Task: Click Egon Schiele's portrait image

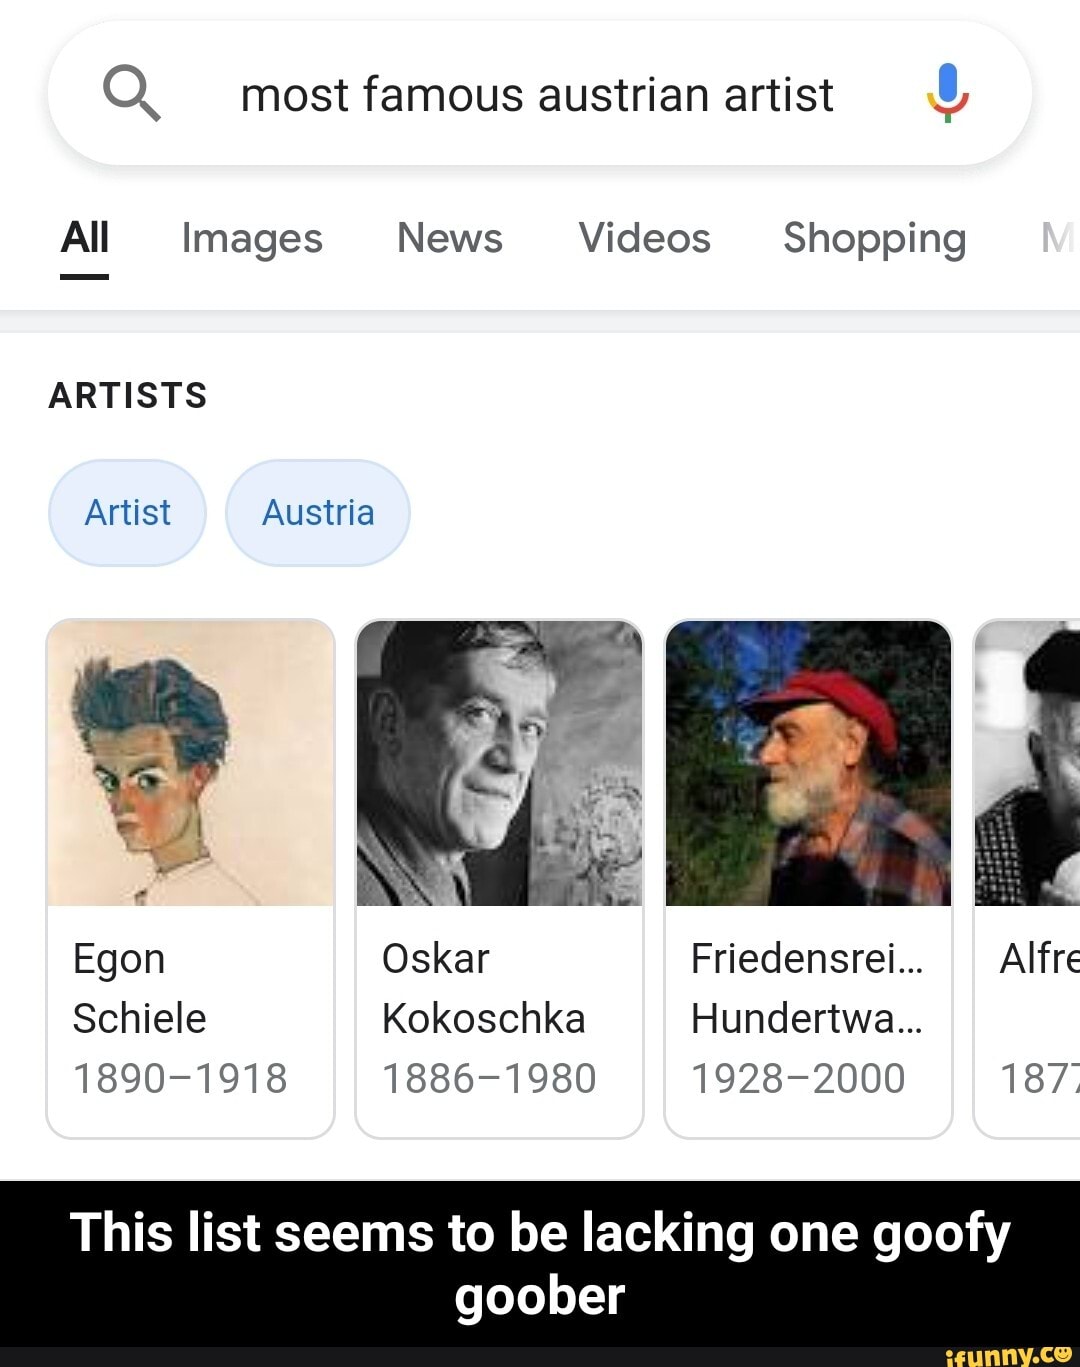Action: point(190,763)
